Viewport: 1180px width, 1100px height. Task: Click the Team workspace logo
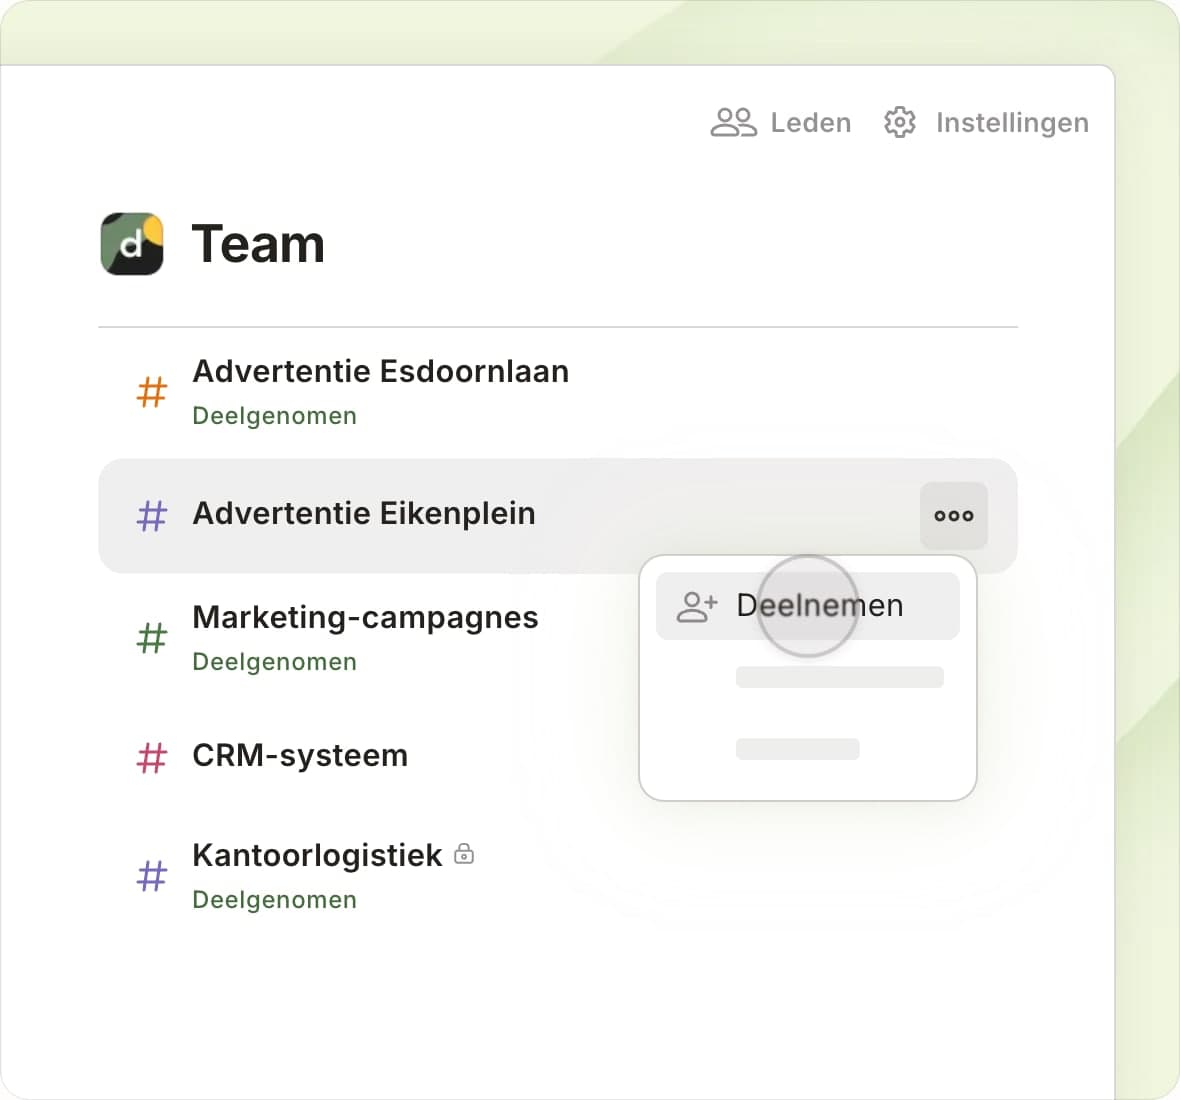(132, 244)
